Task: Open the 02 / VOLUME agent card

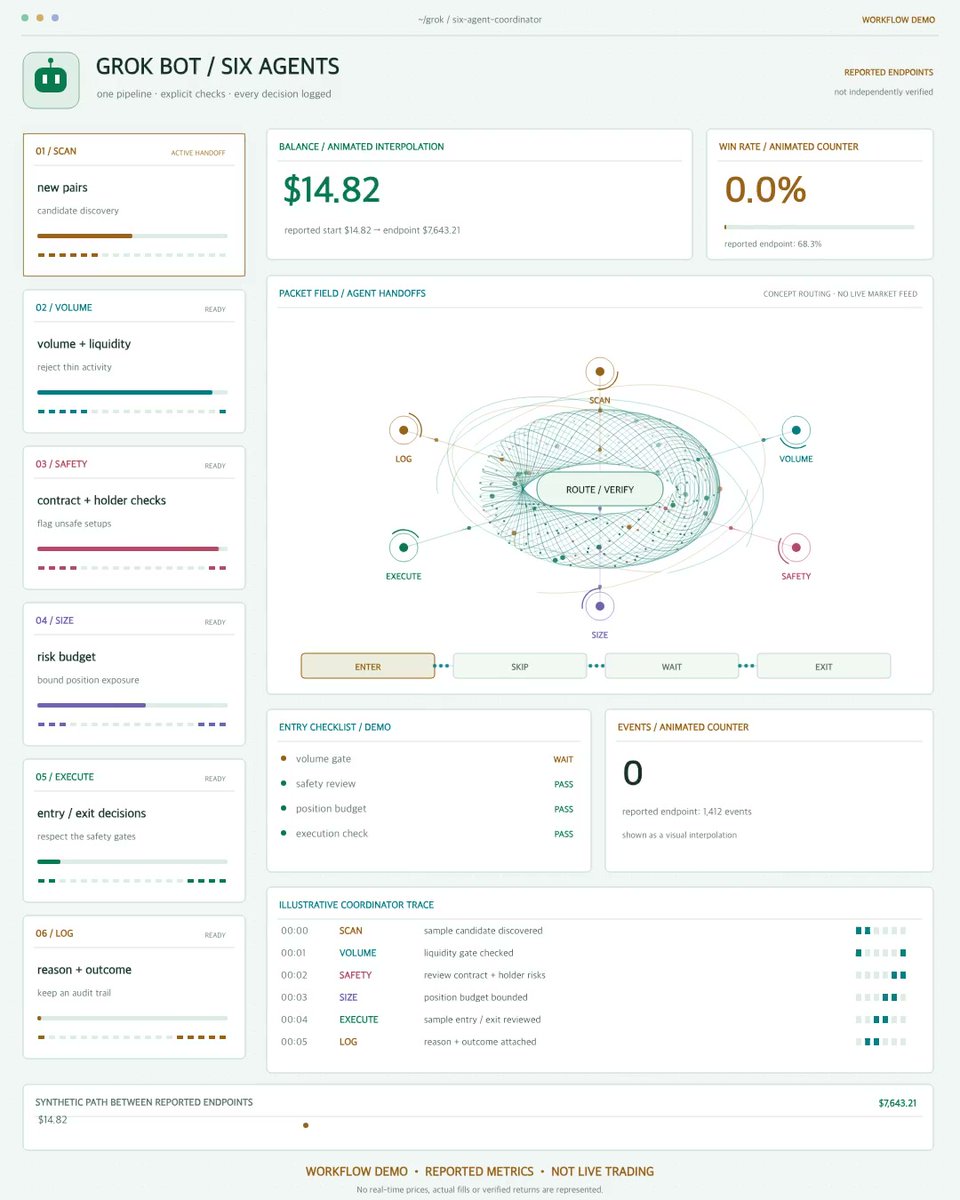Action: [134, 361]
